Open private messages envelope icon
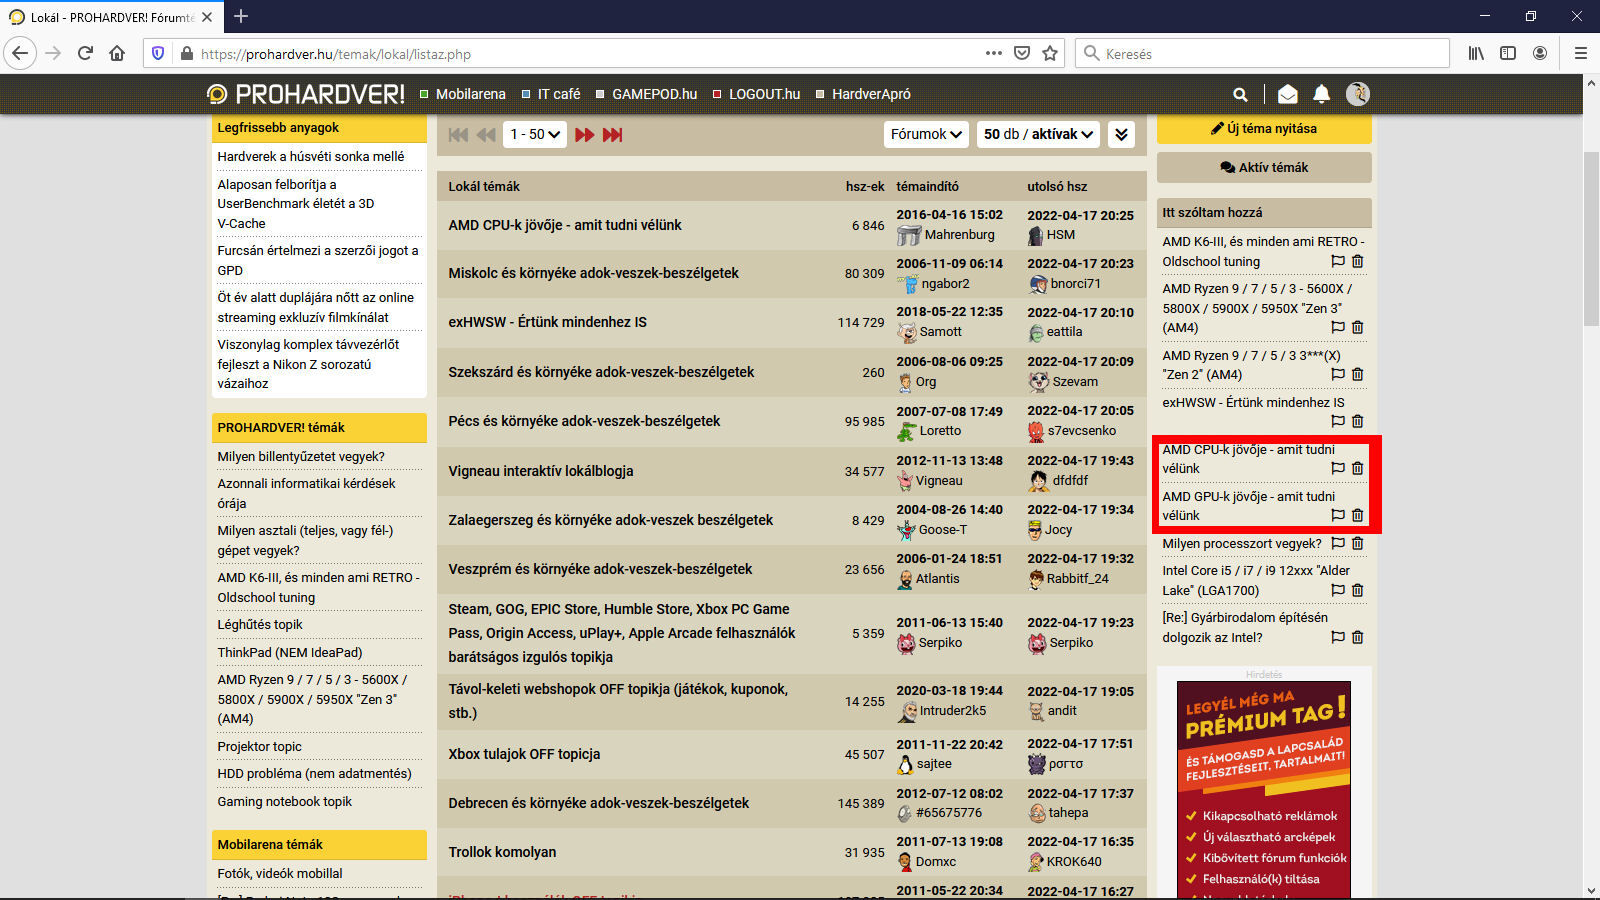This screenshot has height=900, width=1600. coord(1288,94)
